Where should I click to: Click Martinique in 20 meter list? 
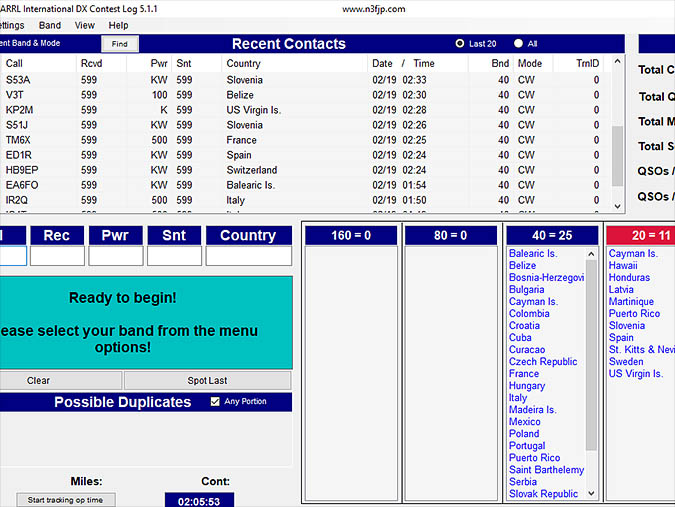631,302
